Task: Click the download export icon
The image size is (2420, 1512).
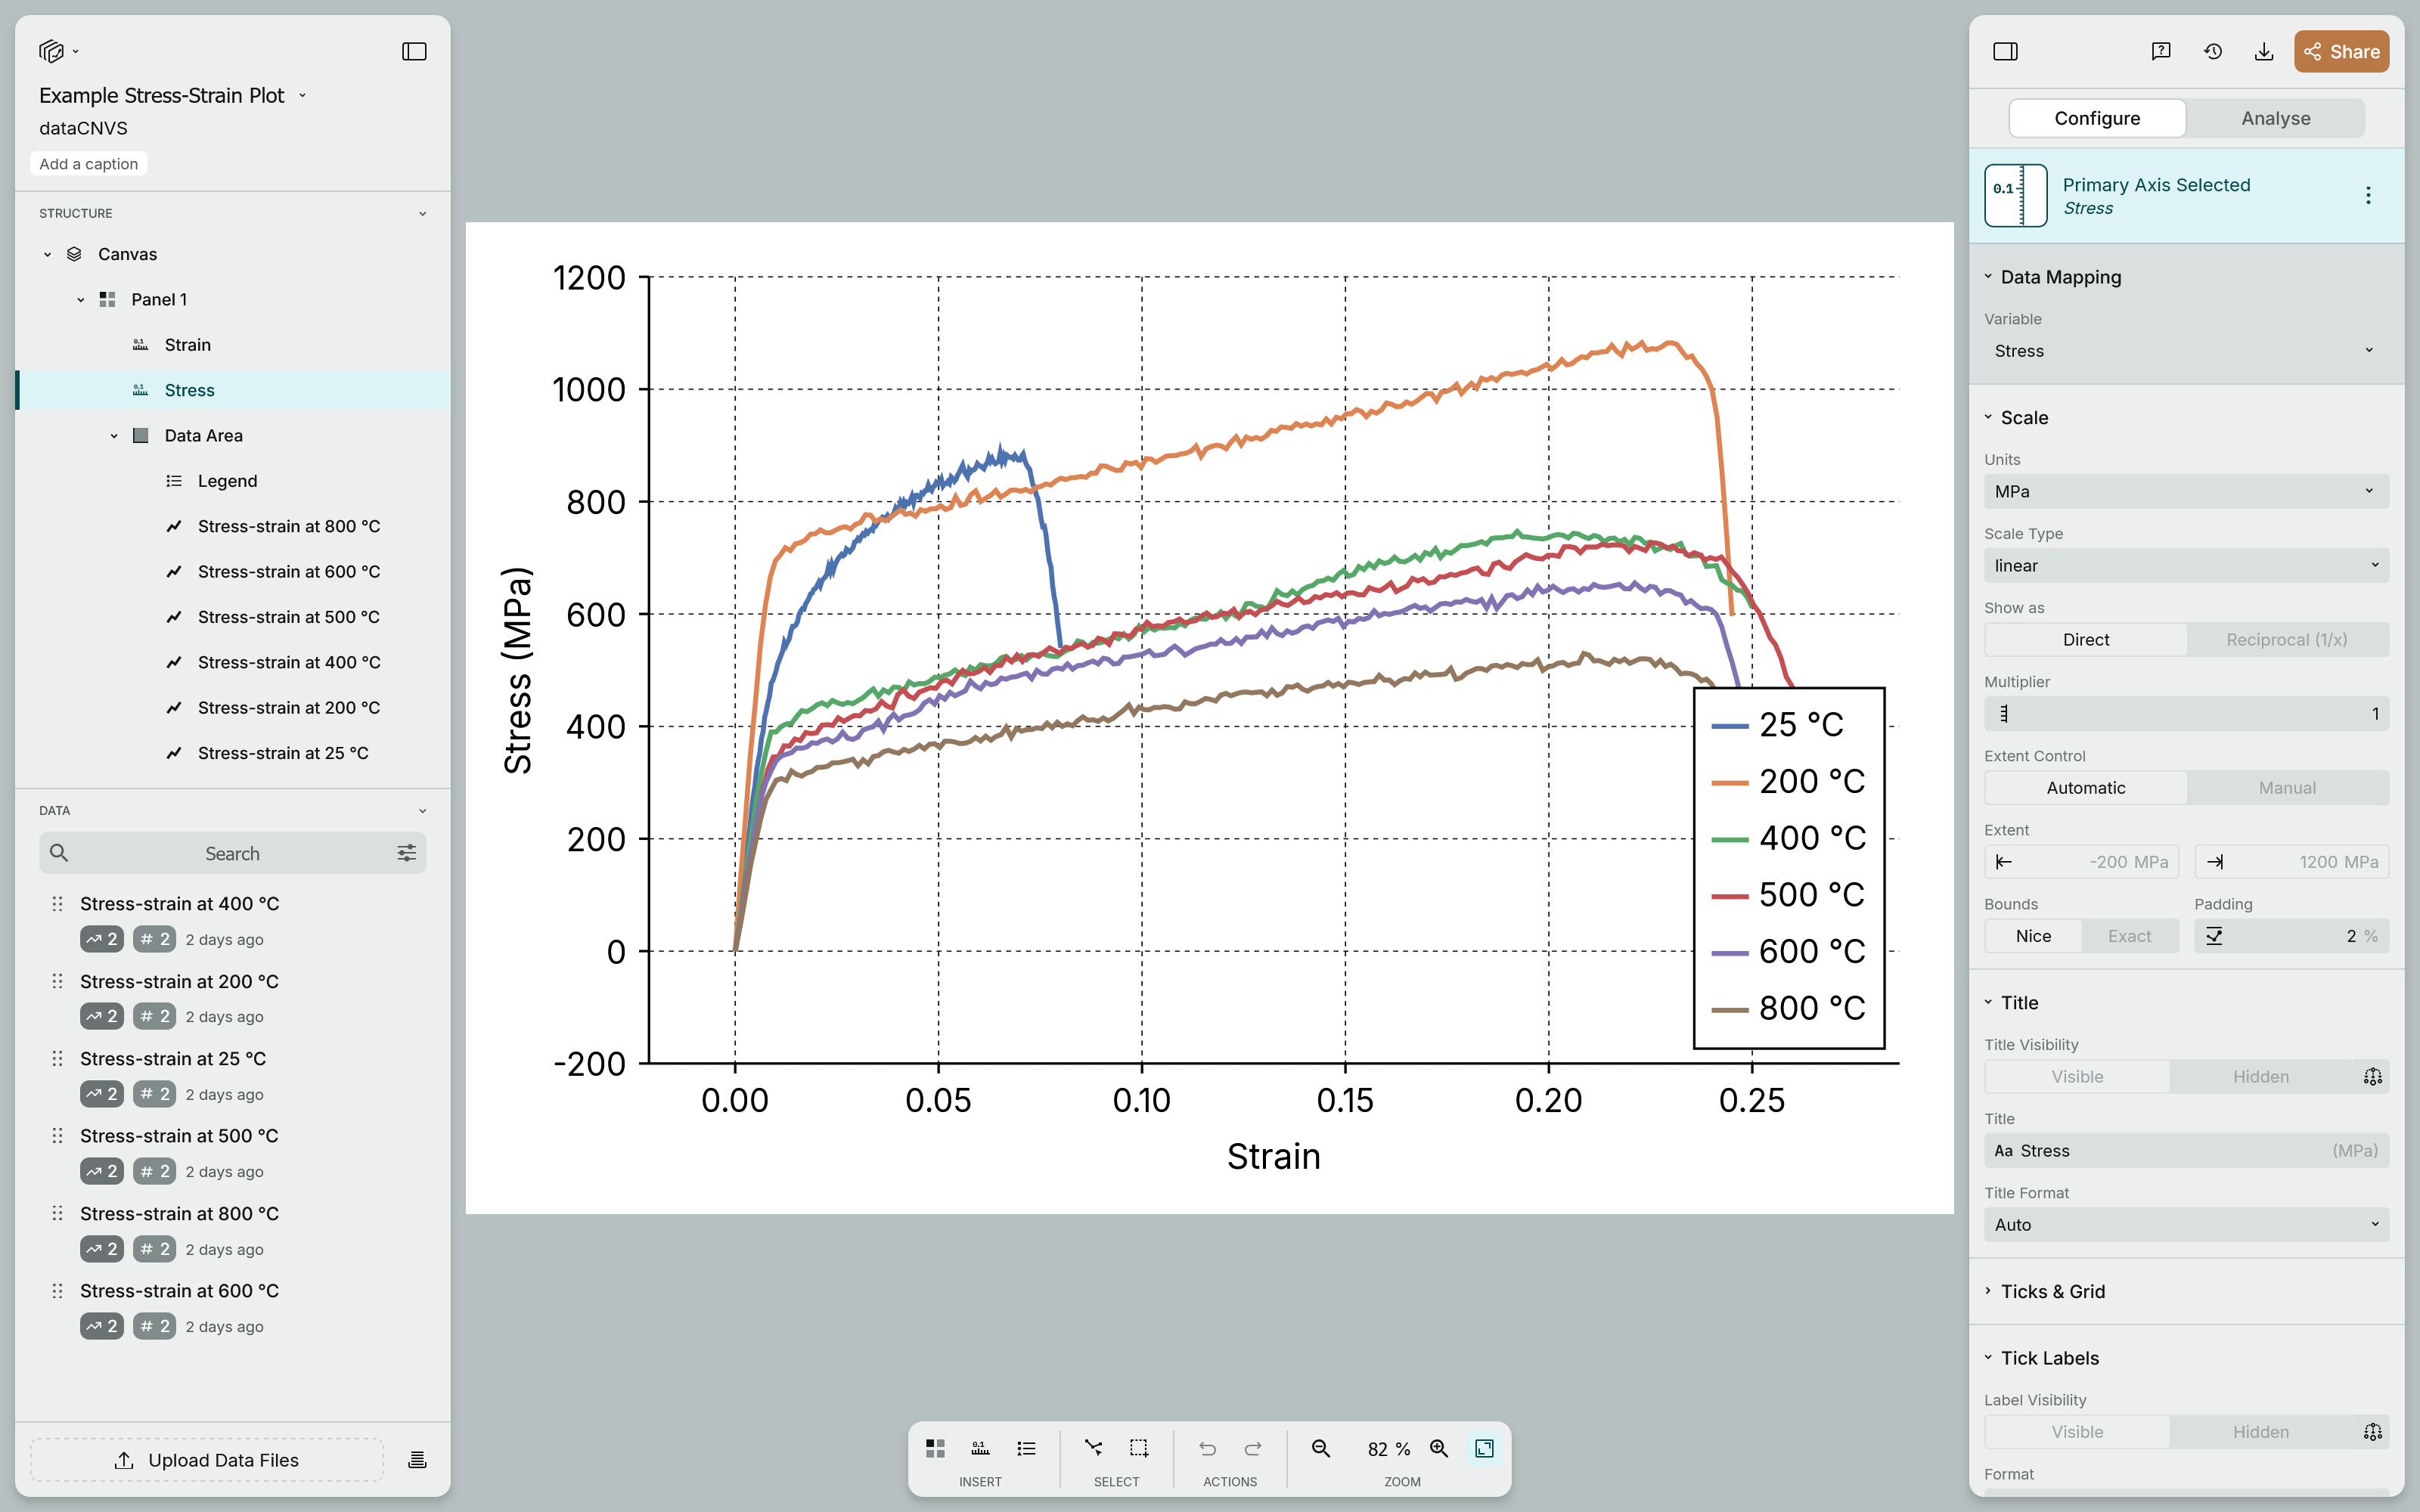Action: tap(2264, 51)
